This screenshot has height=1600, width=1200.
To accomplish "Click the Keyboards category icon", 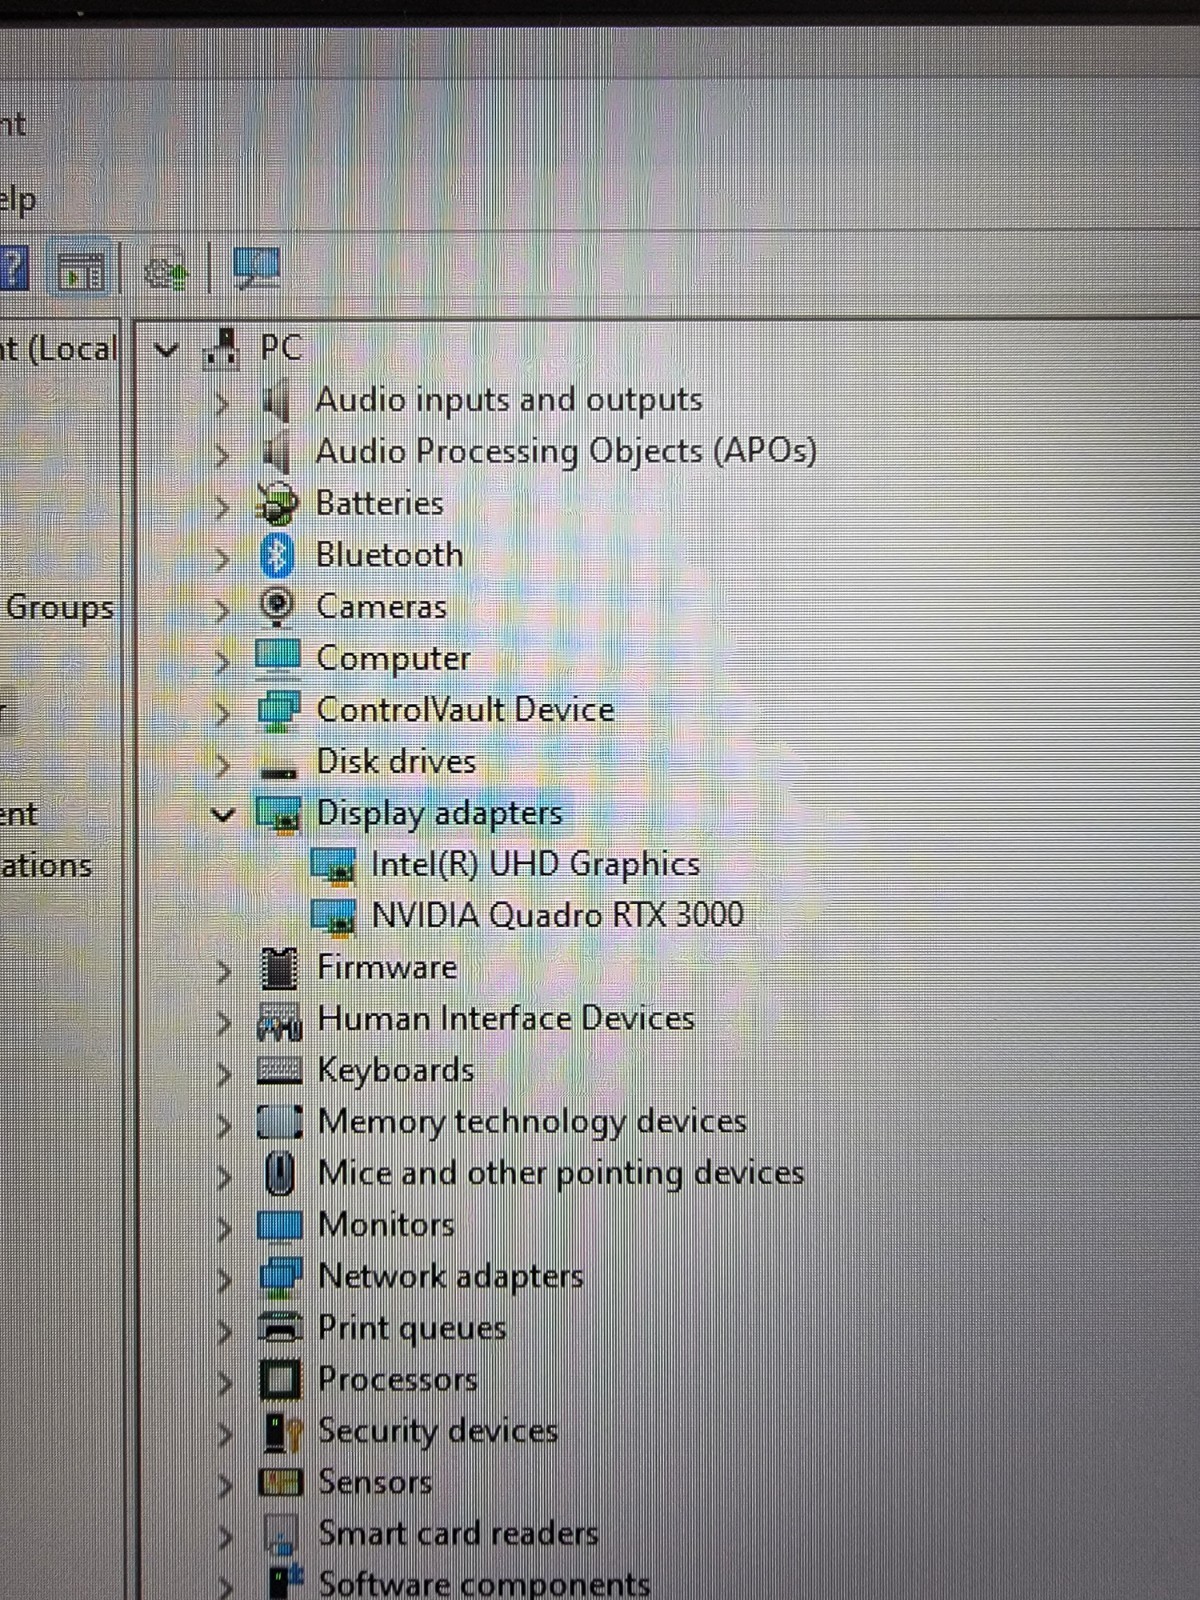I will tap(279, 1071).
